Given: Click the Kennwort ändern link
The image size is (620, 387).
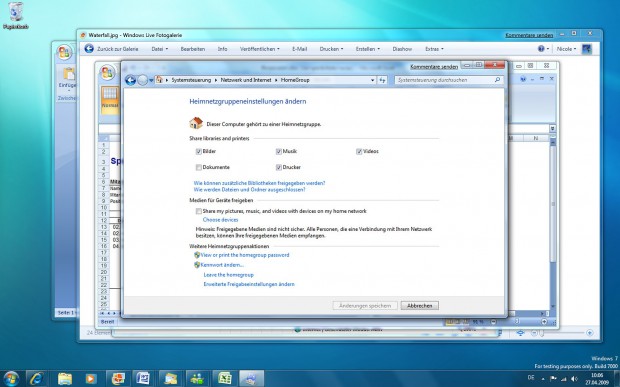Looking at the screenshot, I should [x=222, y=265].
